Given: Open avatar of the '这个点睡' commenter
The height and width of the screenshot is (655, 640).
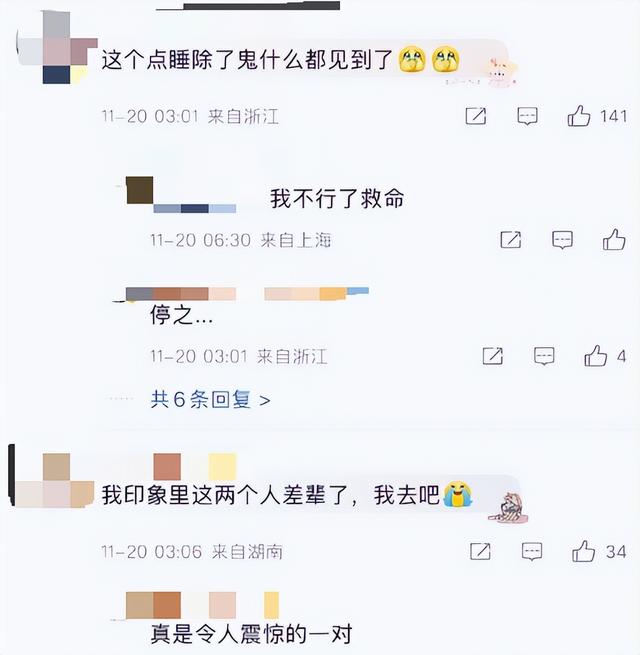Looking at the screenshot, I should click(56, 47).
